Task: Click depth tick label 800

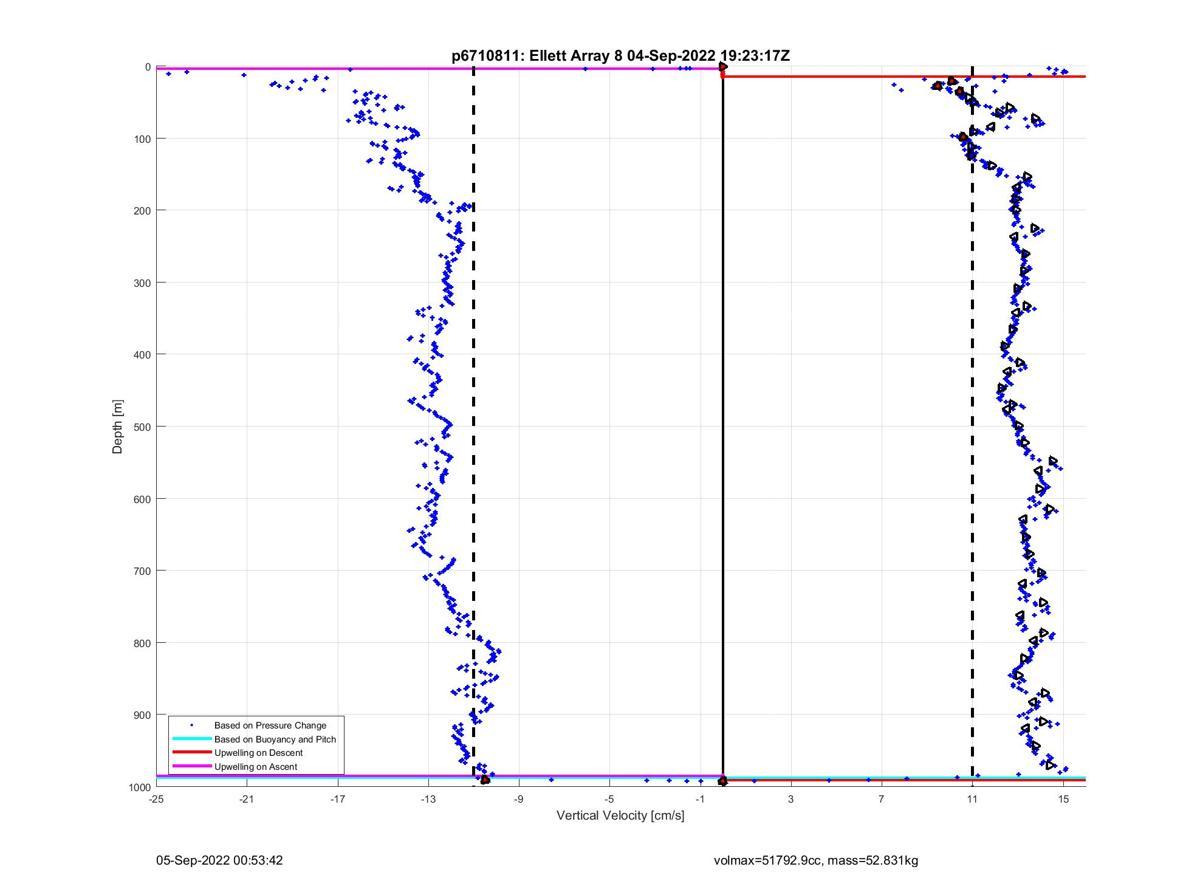Action: [143, 643]
